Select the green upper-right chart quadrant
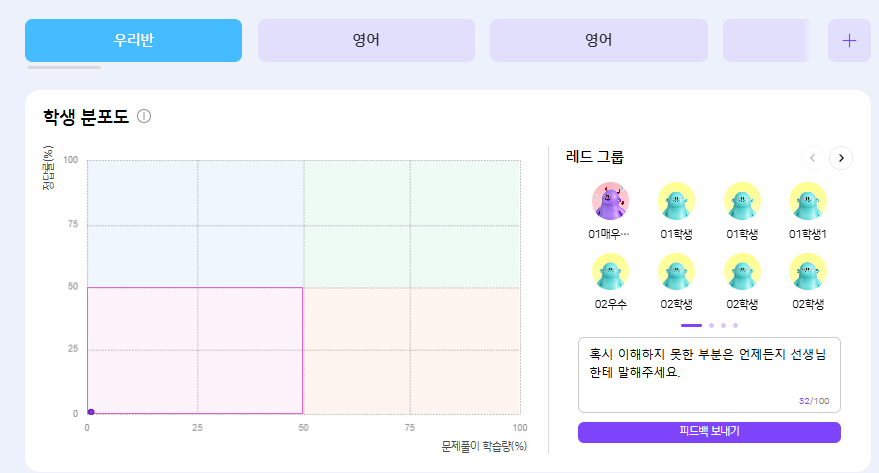Screen dimensions: 879x473 point(412,223)
